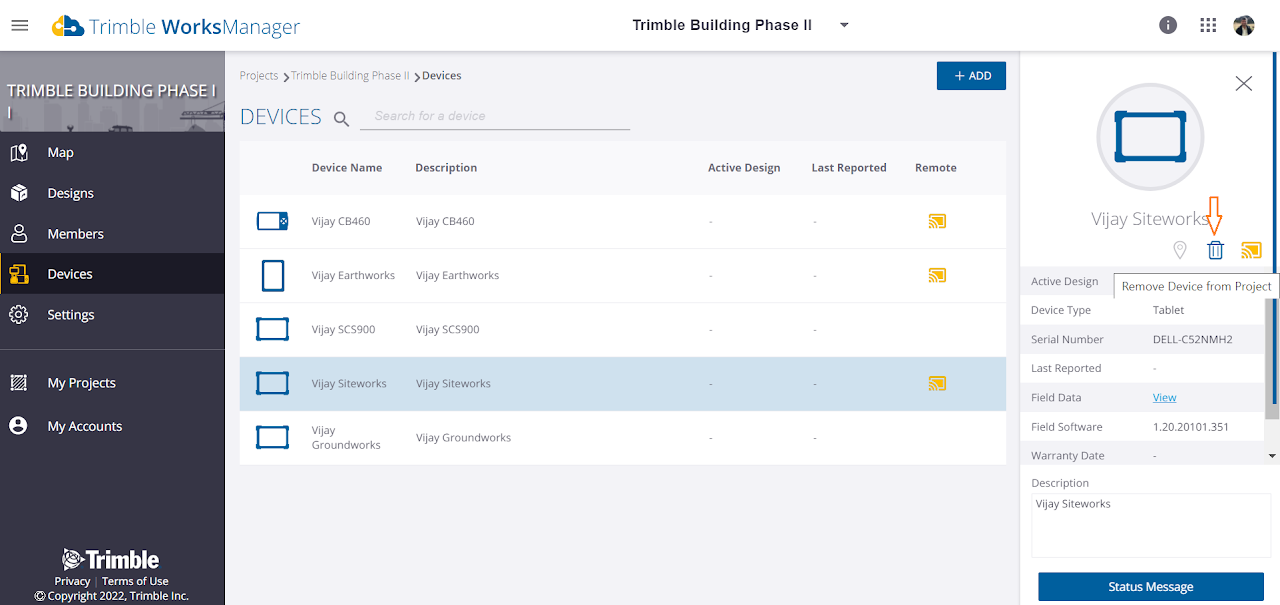
Task: Click the ADD device button
Action: (971, 76)
